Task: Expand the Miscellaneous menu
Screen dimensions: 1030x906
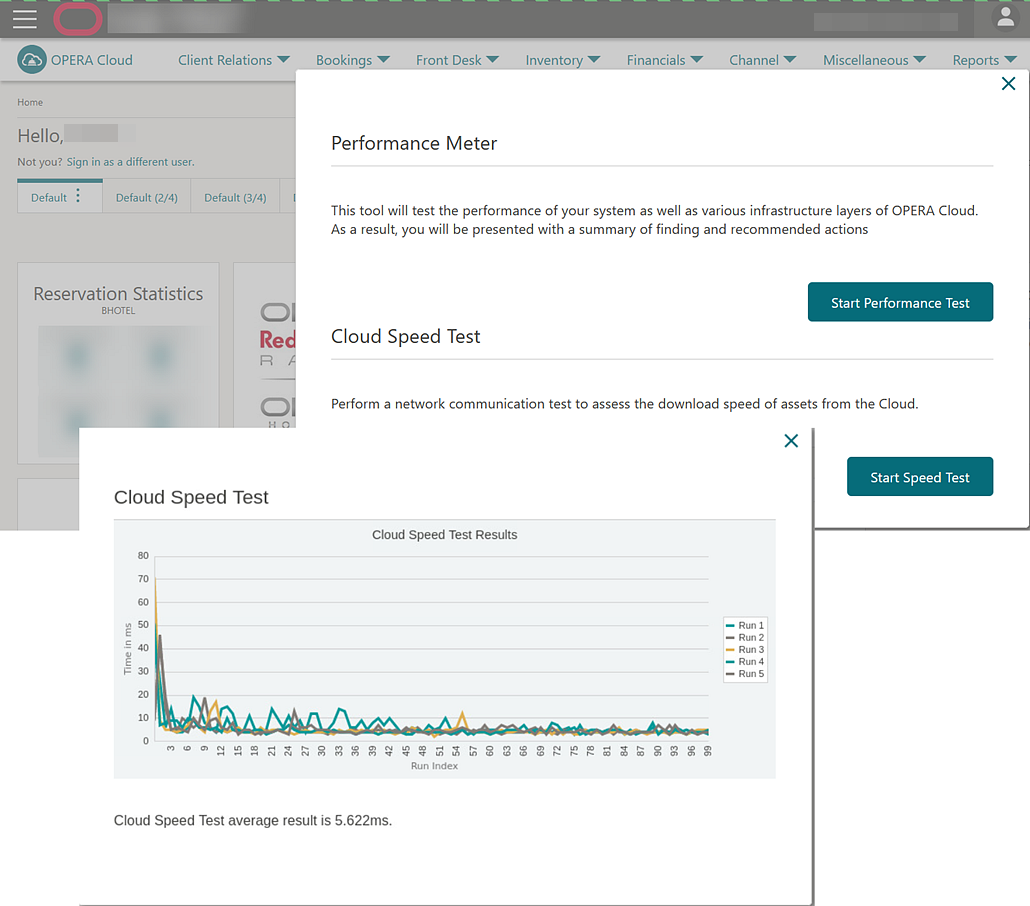Action: (874, 60)
